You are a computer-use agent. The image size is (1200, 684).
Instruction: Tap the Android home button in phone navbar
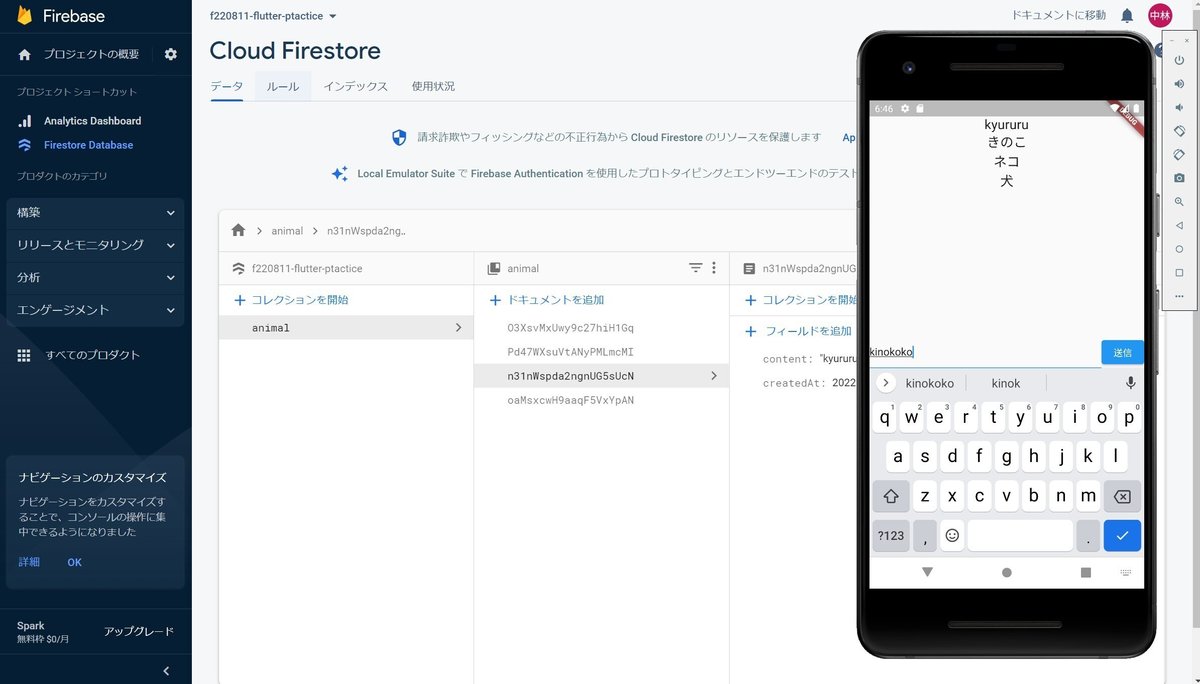coord(1006,573)
